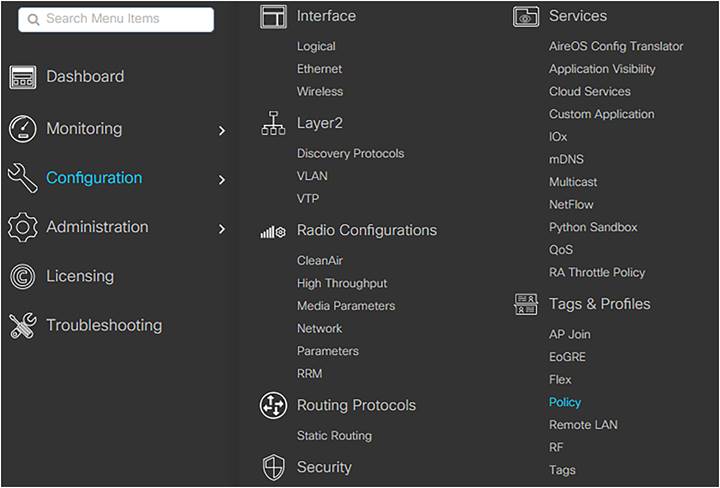Open the Administration menu label
Image resolution: width=720 pixels, height=488 pixels.
pyautogui.click(x=97, y=227)
